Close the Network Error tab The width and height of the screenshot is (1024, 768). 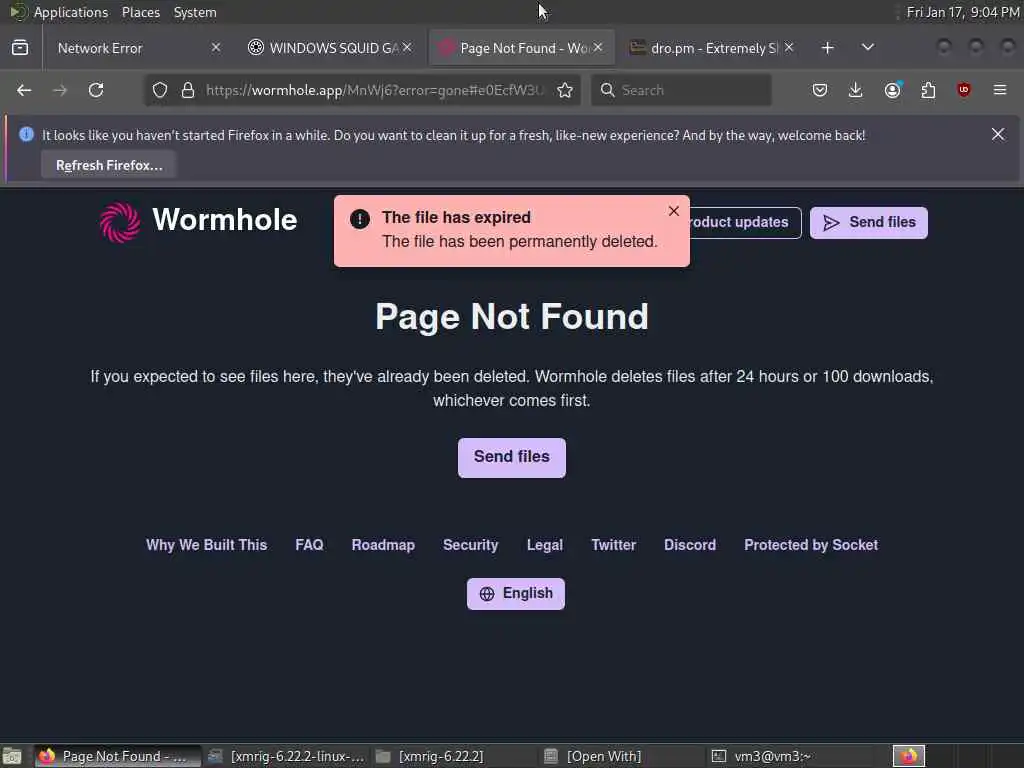point(216,48)
